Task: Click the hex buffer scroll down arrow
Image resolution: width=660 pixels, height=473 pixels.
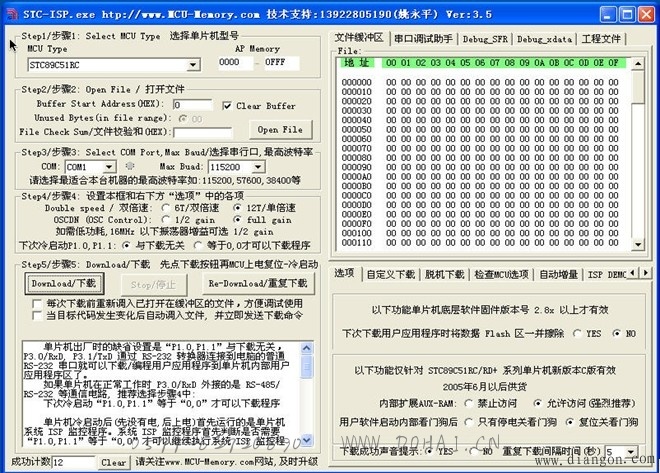Action: (x=638, y=244)
